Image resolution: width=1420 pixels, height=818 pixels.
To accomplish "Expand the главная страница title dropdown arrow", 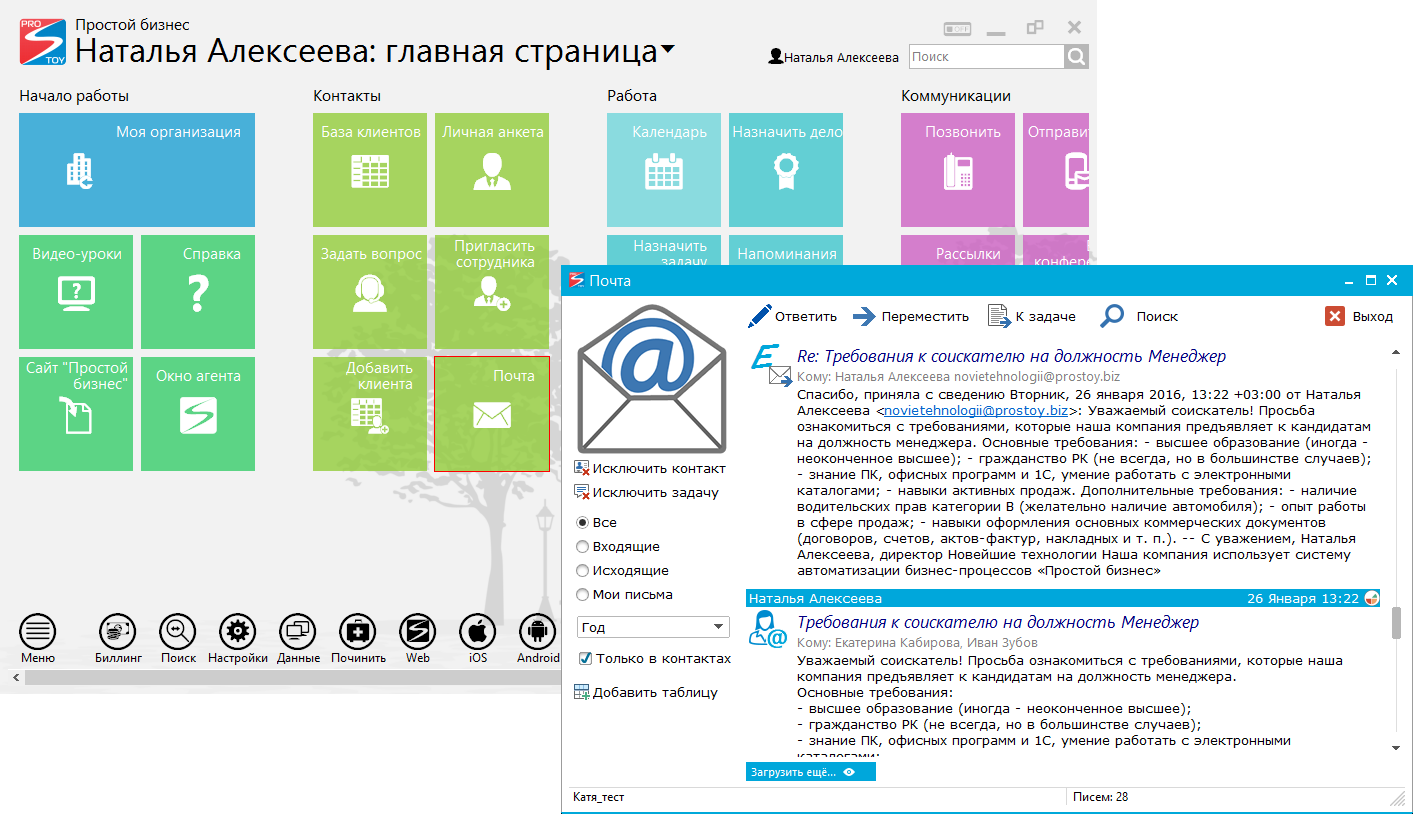I will 667,49.
